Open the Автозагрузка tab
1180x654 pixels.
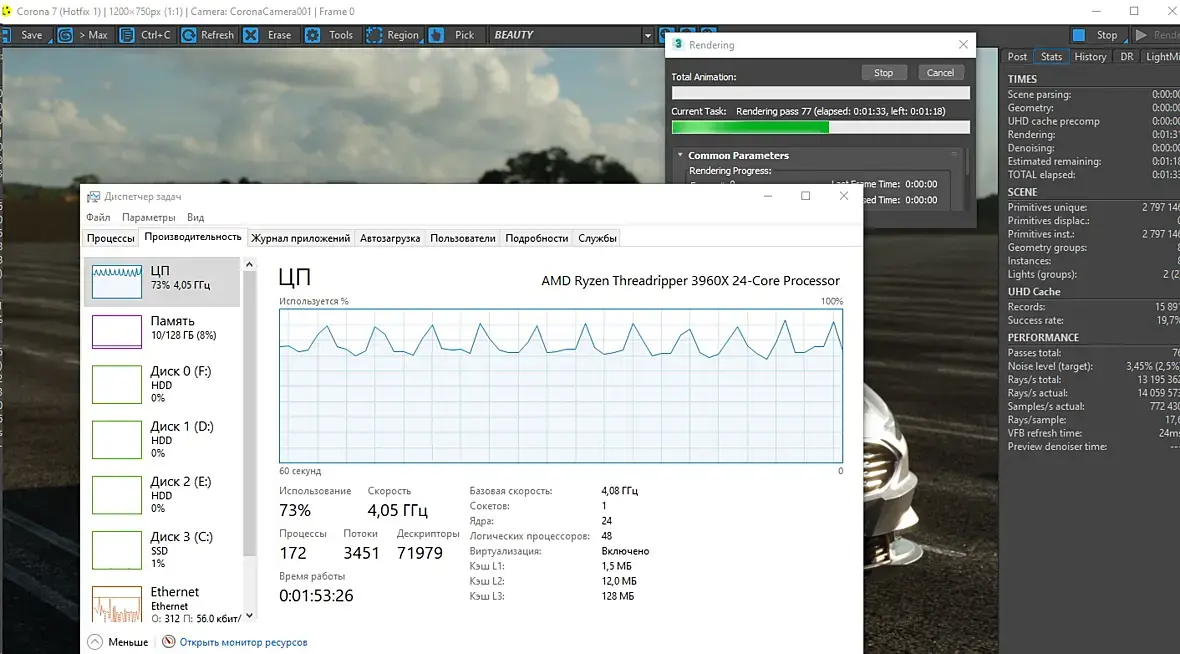(x=390, y=238)
